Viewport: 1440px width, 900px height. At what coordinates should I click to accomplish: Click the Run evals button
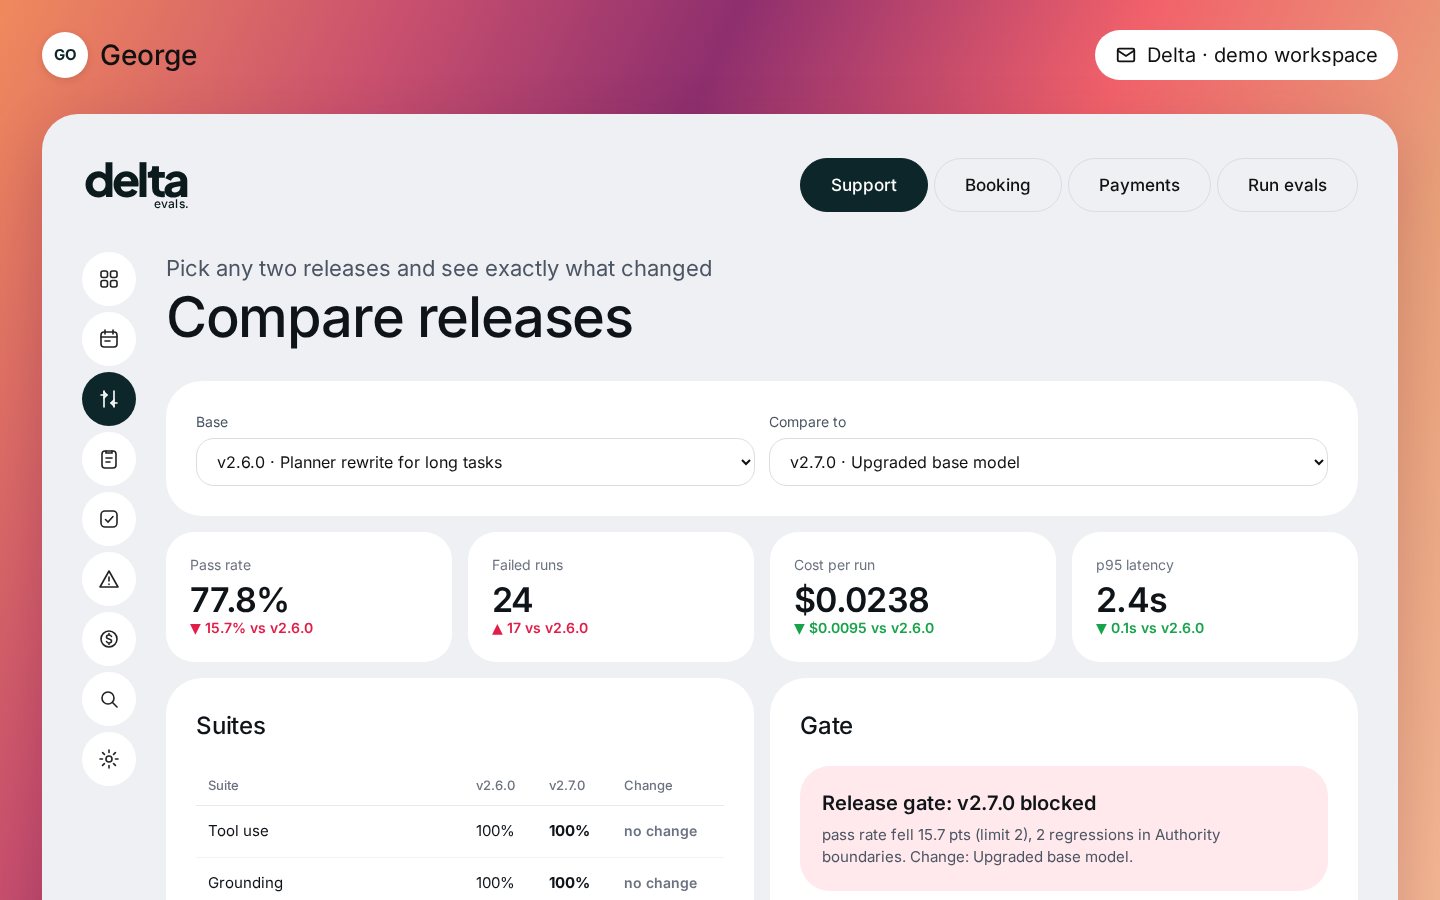[x=1287, y=185]
